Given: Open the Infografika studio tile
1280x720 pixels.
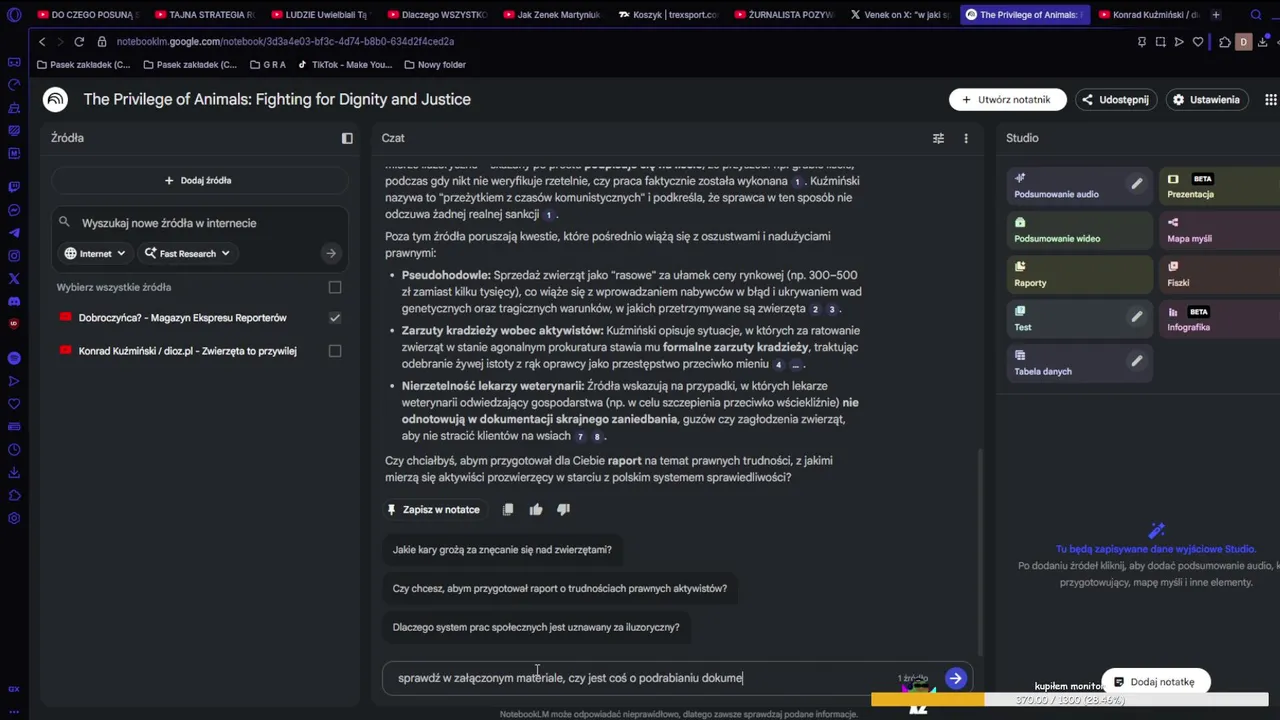Looking at the screenshot, I should pos(1220,320).
